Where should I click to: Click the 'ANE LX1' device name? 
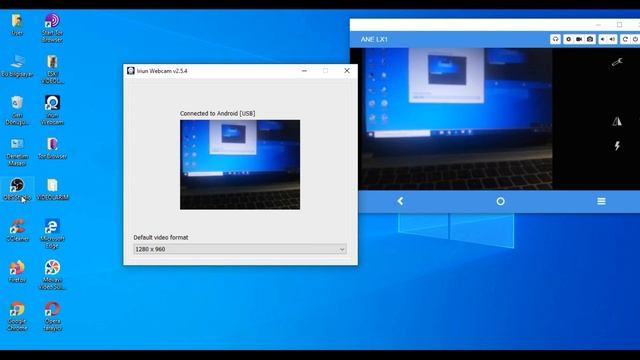pyautogui.click(x=374, y=40)
